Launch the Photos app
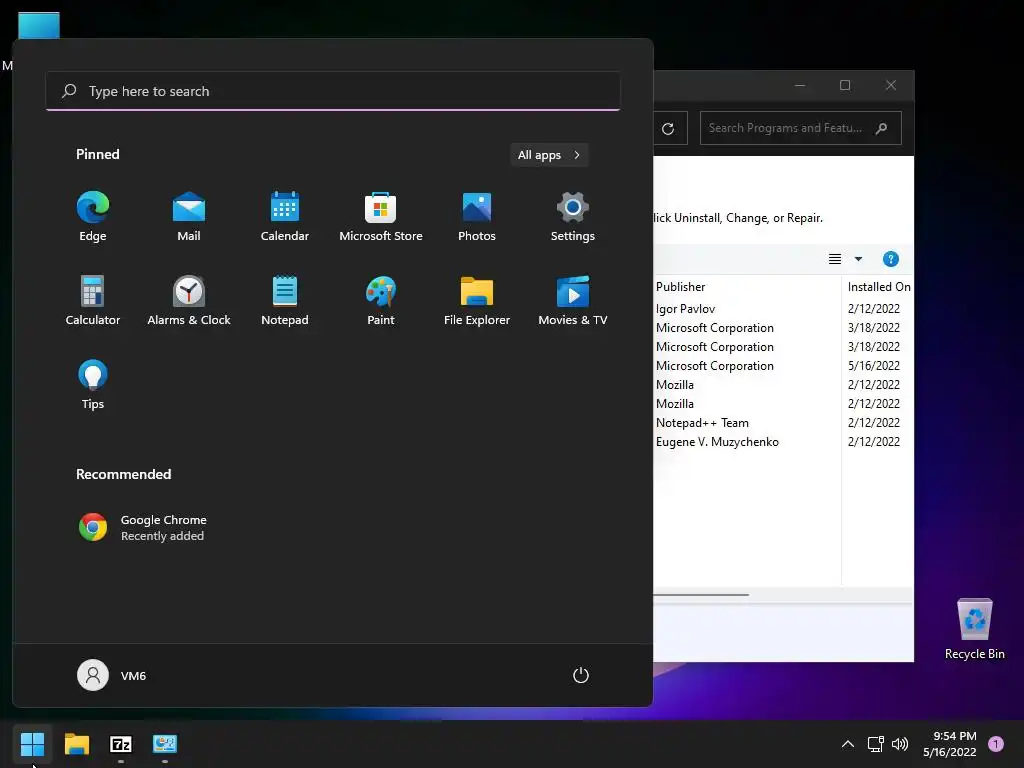The width and height of the screenshot is (1024, 768). click(477, 217)
